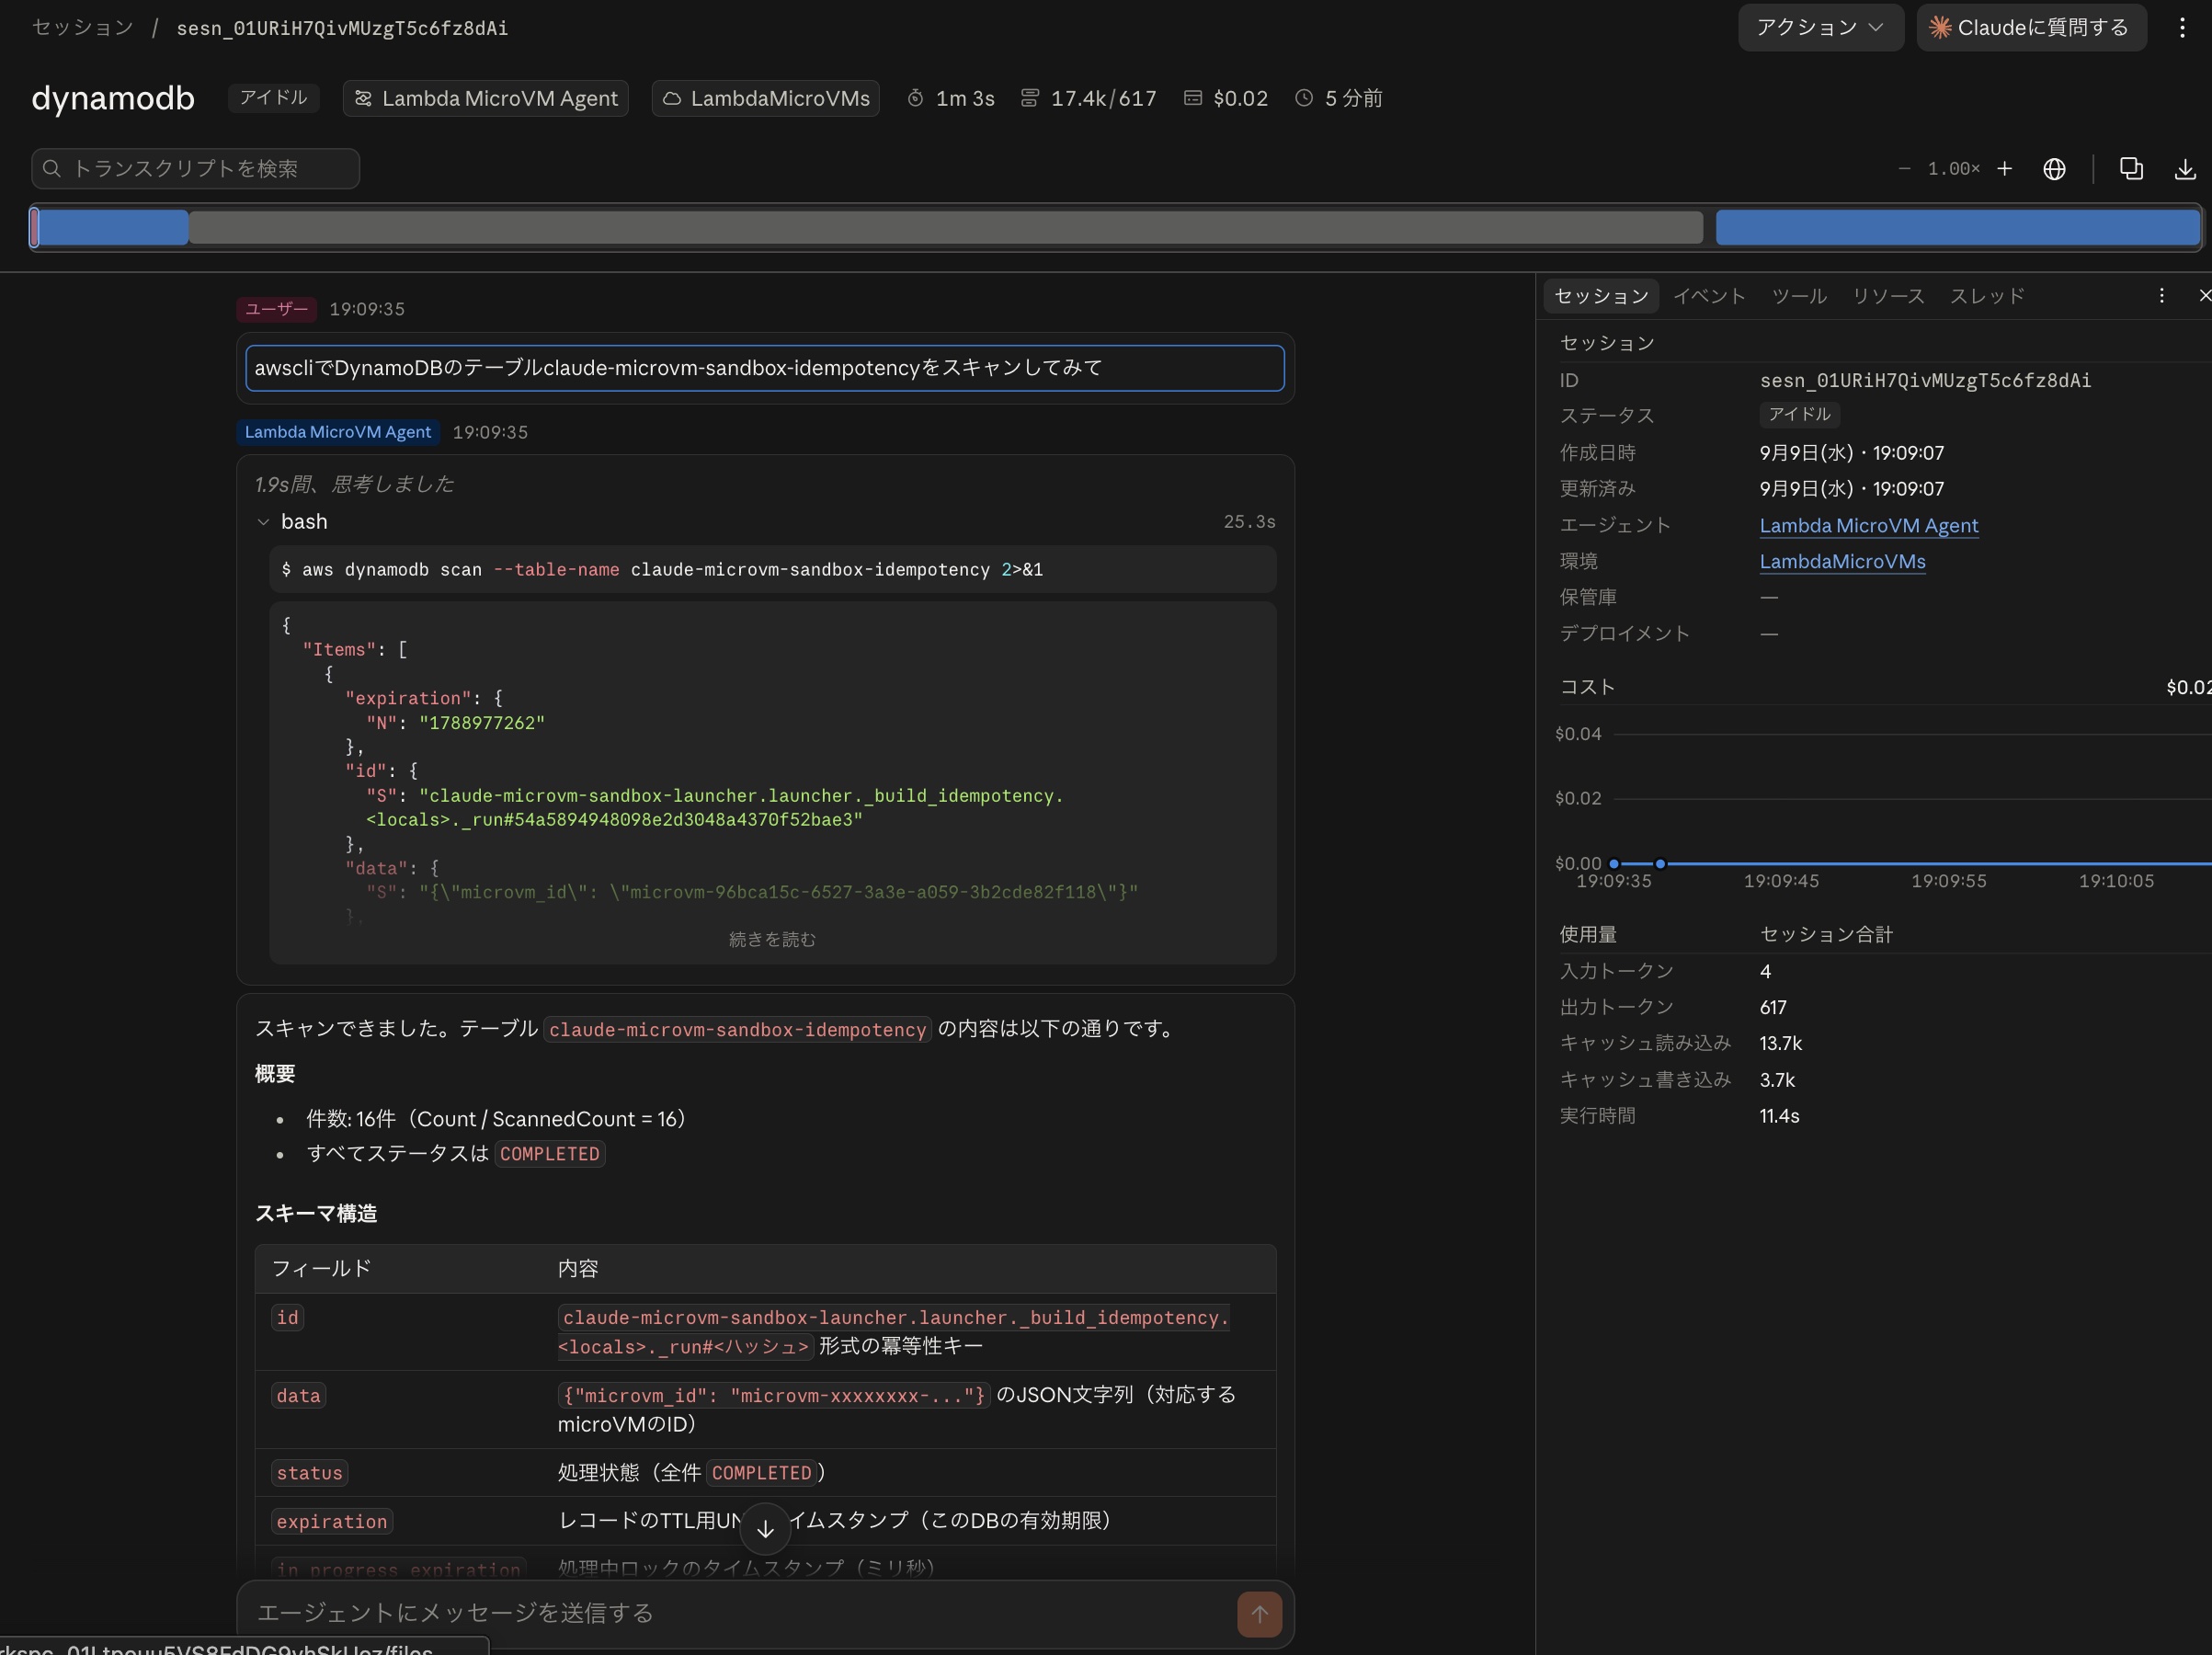The image size is (2212, 1655).
Task: Click the セッション breadcrumb link
Action: click(83, 27)
